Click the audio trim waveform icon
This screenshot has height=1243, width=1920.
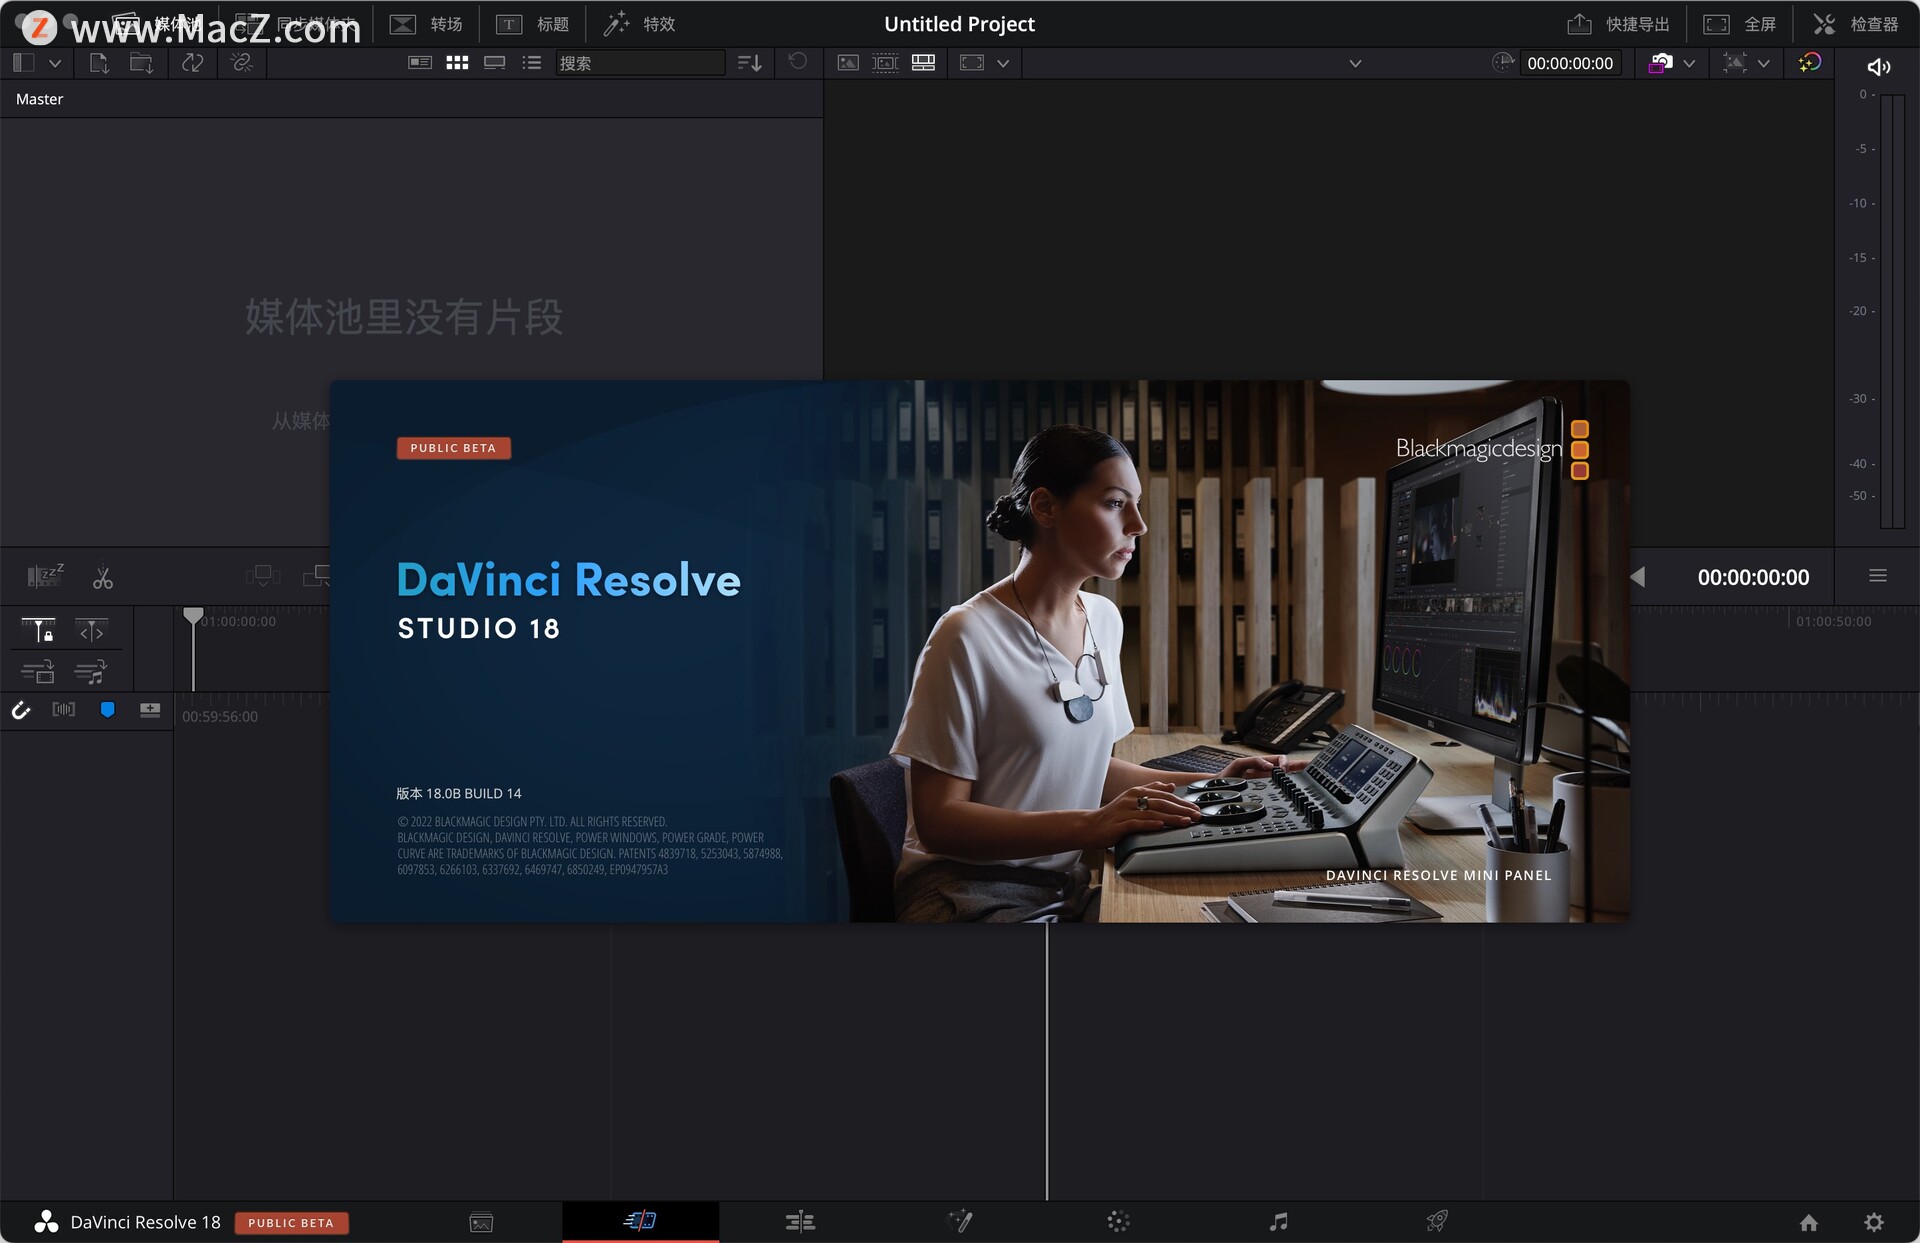pos(64,709)
